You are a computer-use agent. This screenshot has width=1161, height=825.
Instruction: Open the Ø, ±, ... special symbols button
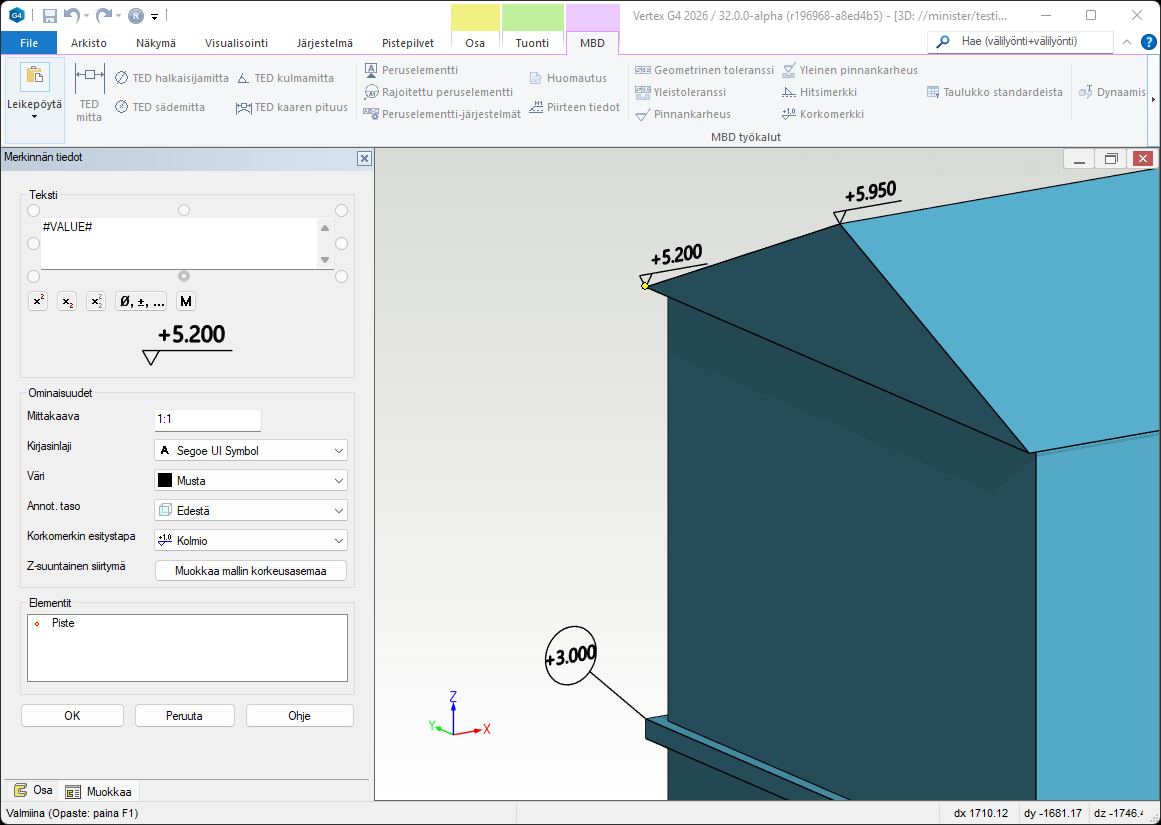pyautogui.click(x=141, y=301)
